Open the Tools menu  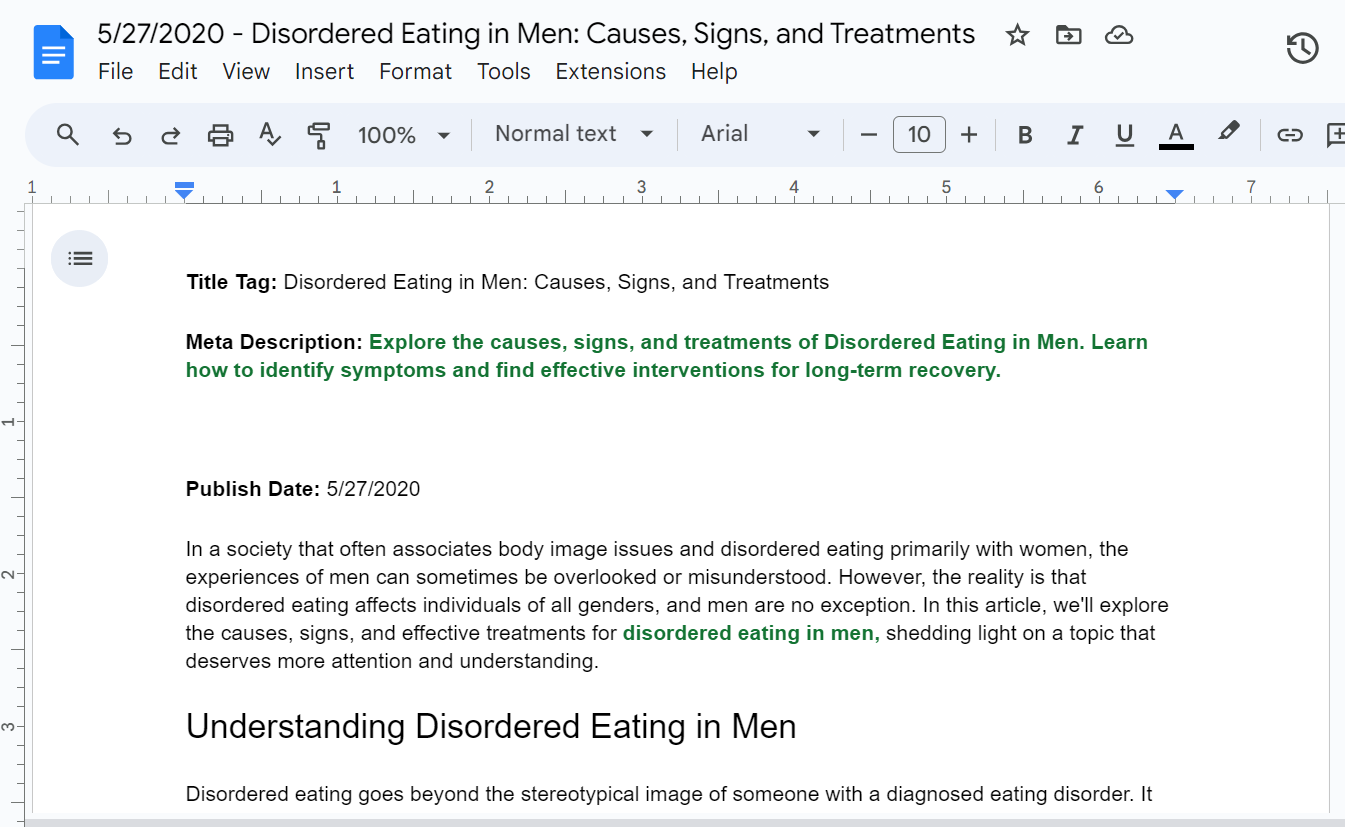504,72
